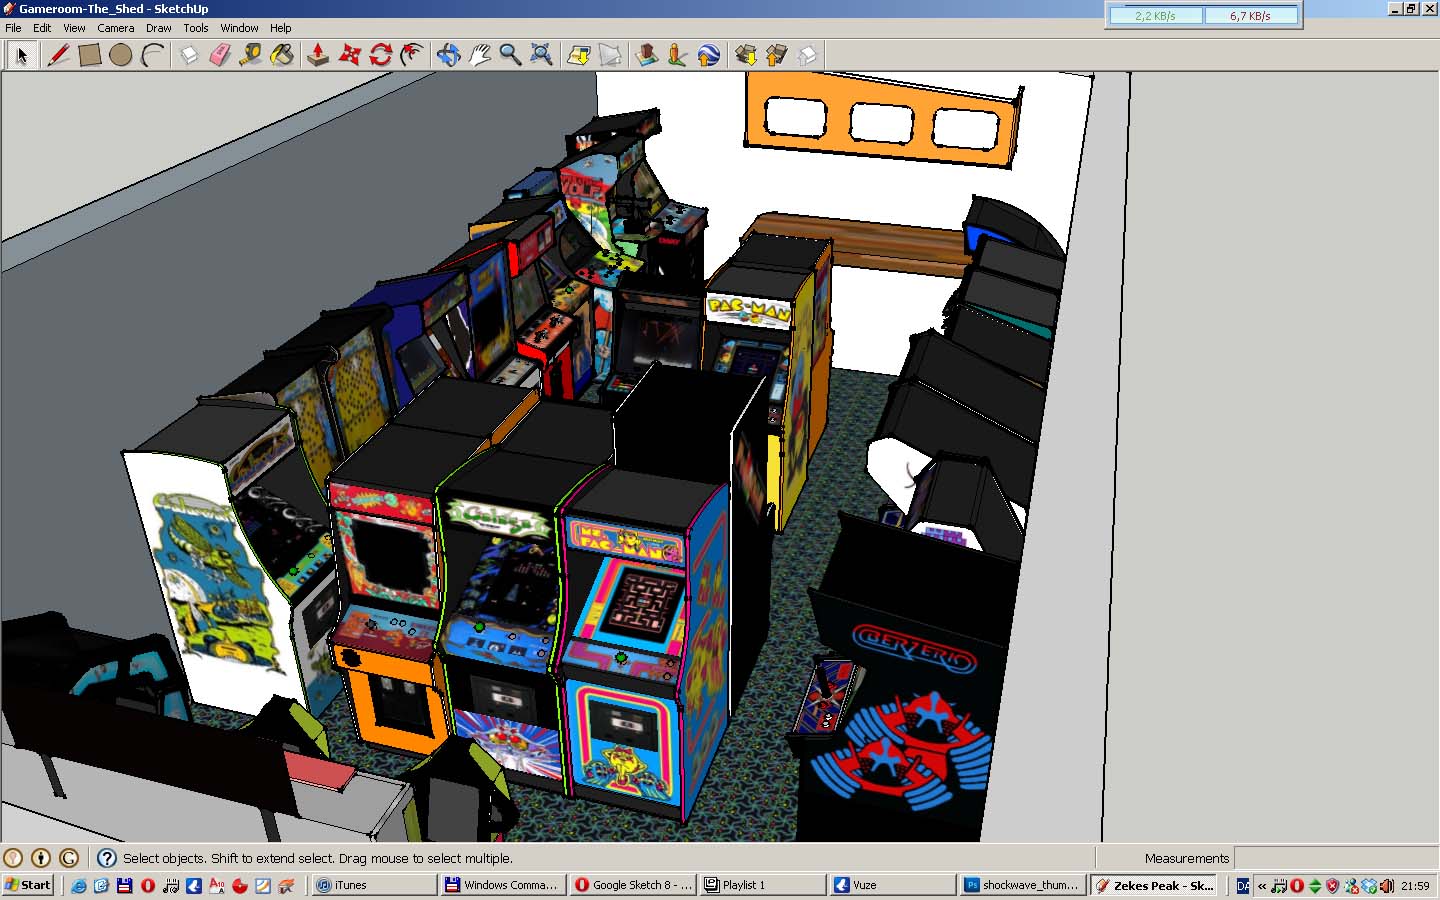
Task: Launch Internet Explorer from Quick Launch
Action: (x=79, y=885)
